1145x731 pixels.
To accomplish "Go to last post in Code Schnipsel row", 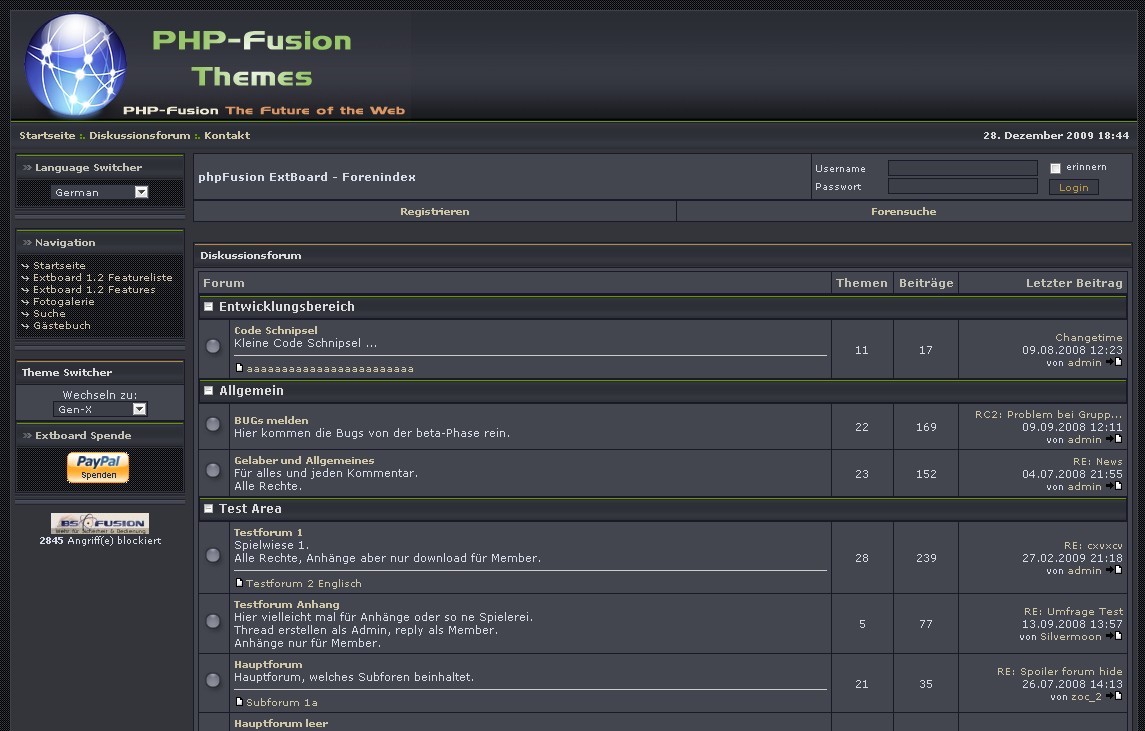I will click(x=1114, y=362).
